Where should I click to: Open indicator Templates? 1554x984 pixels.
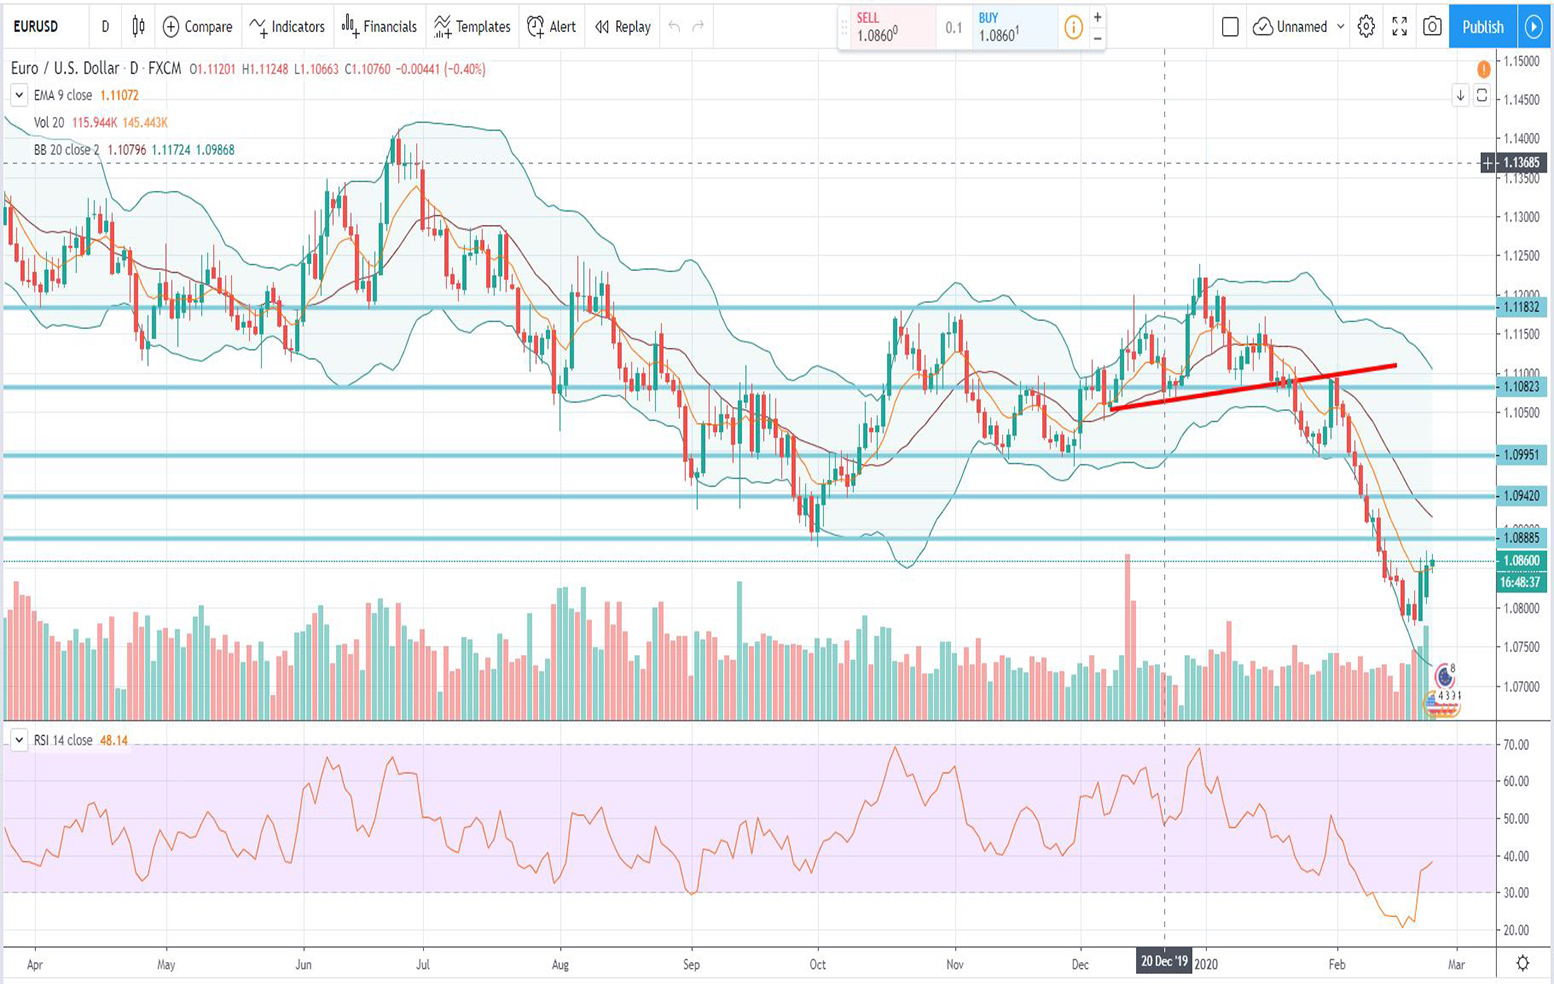(472, 27)
